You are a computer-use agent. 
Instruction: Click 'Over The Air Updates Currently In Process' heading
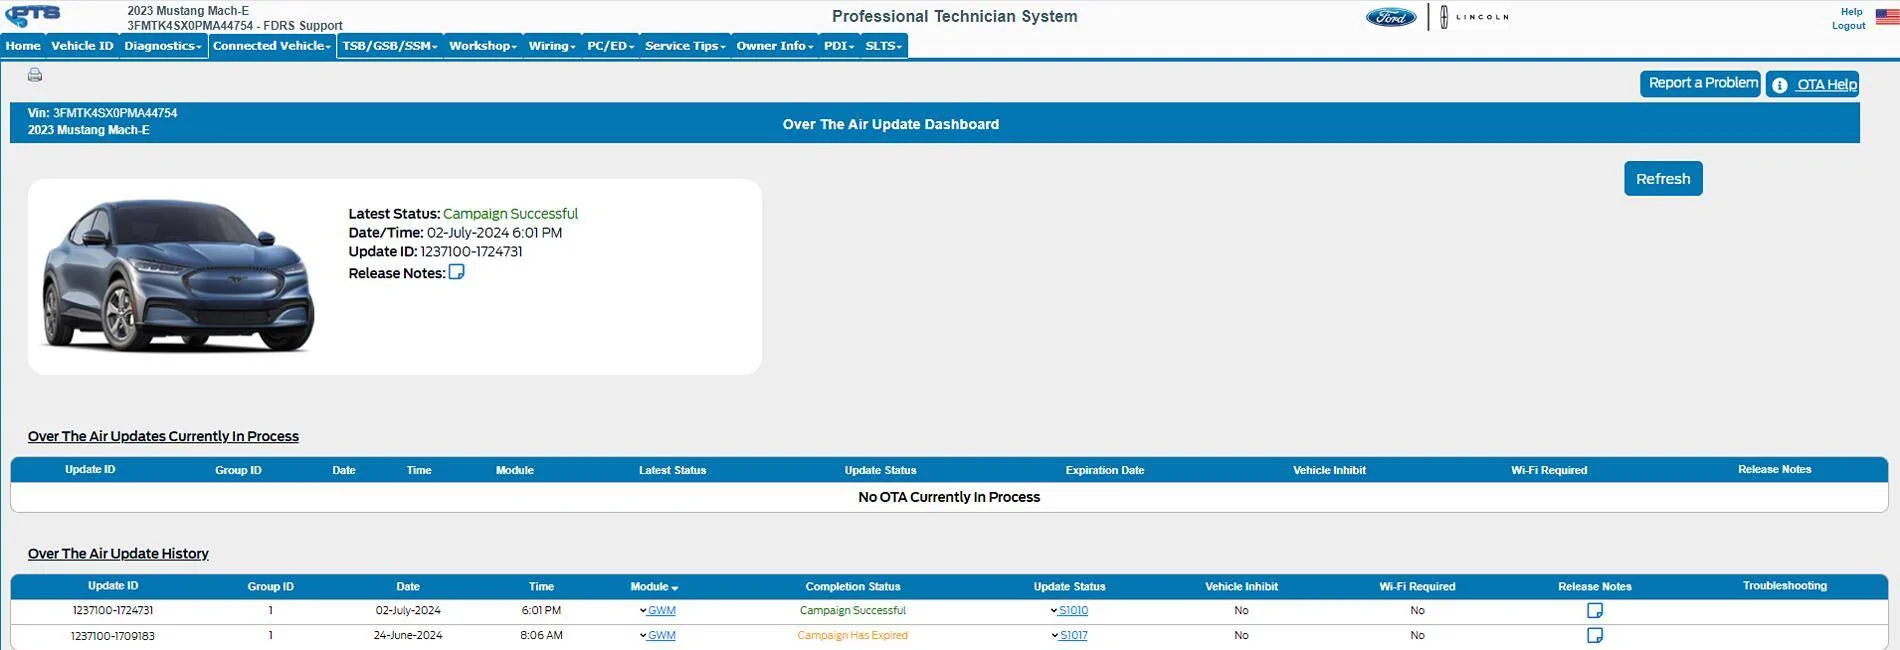[x=163, y=437]
